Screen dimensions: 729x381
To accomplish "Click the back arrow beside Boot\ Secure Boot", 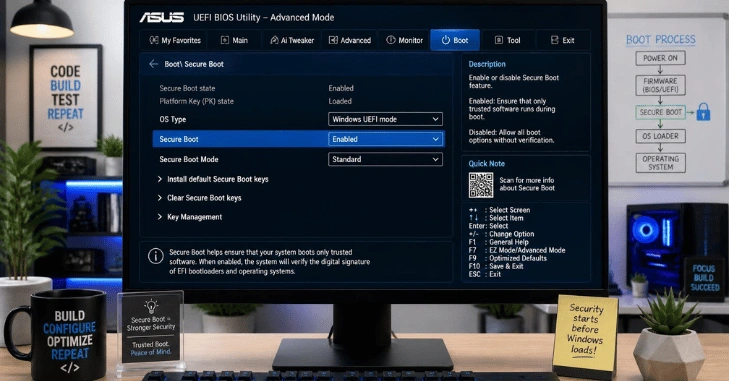I will coord(154,64).
